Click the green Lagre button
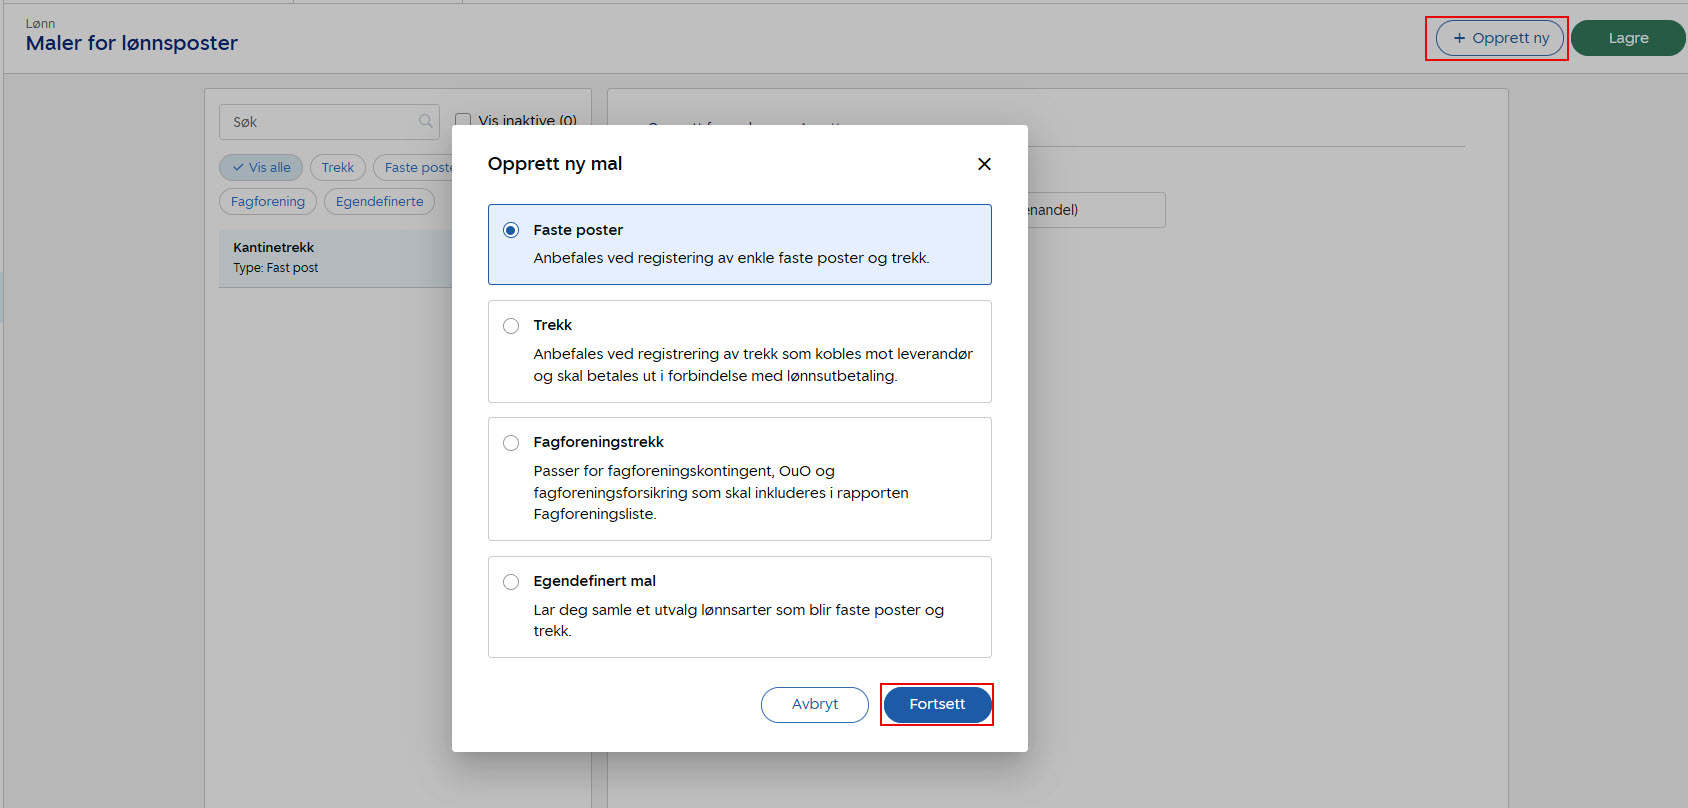This screenshot has height=808, width=1688. (x=1627, y=38)
